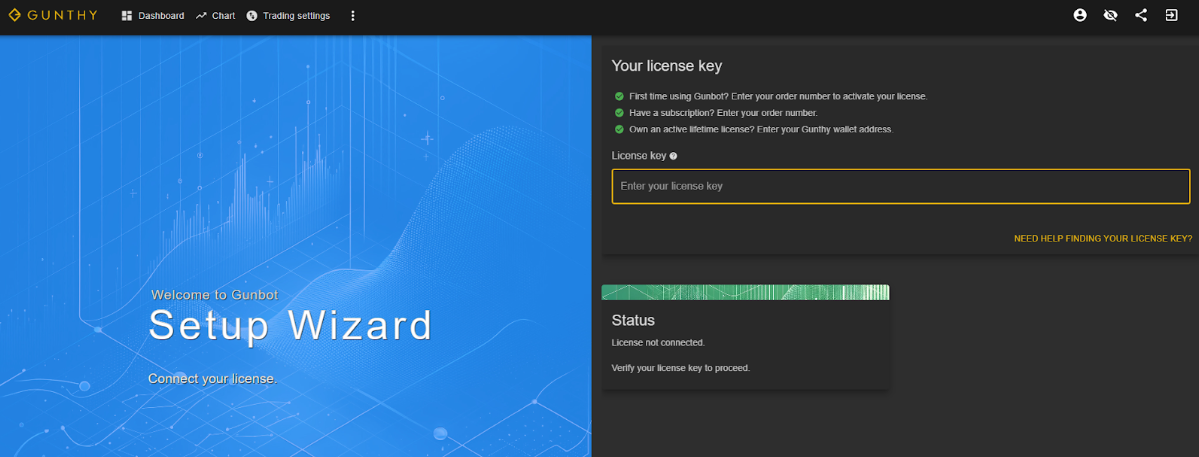Click 'Verify your license key to proceed.' text

[681, 368]
